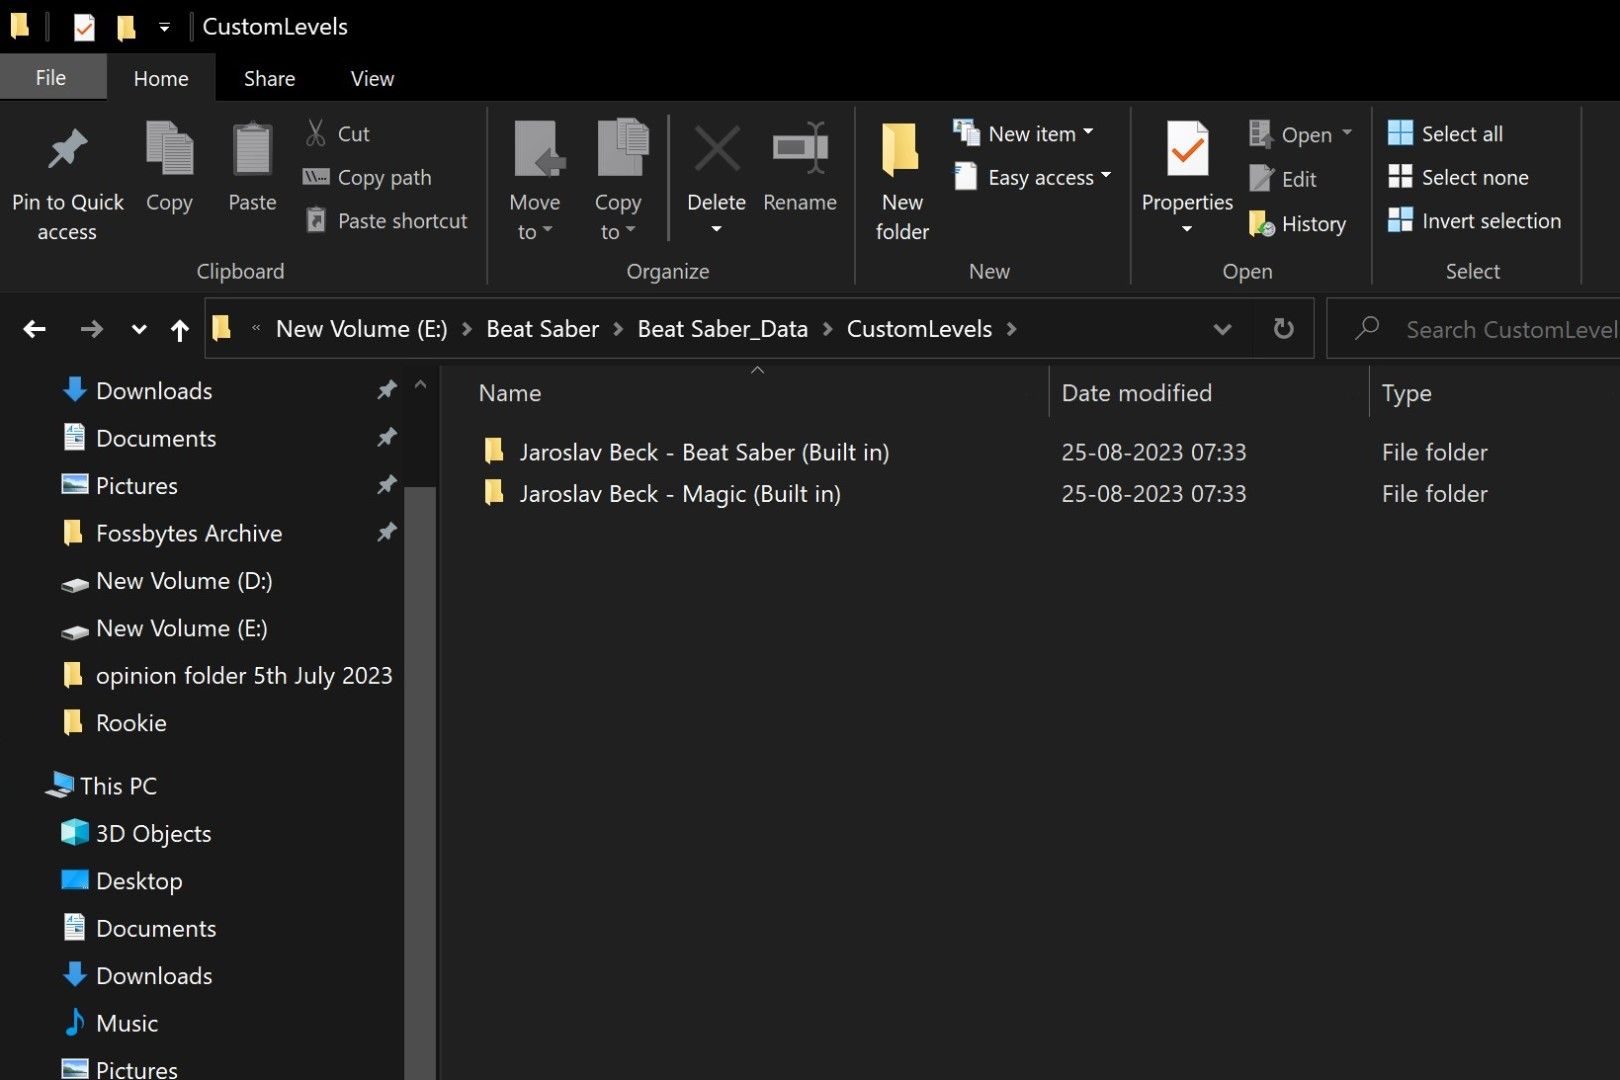The height and width of the screenshot is (1080, 1620).
Task: Create a new folder using the New folder icon
Action: point(901,149)
